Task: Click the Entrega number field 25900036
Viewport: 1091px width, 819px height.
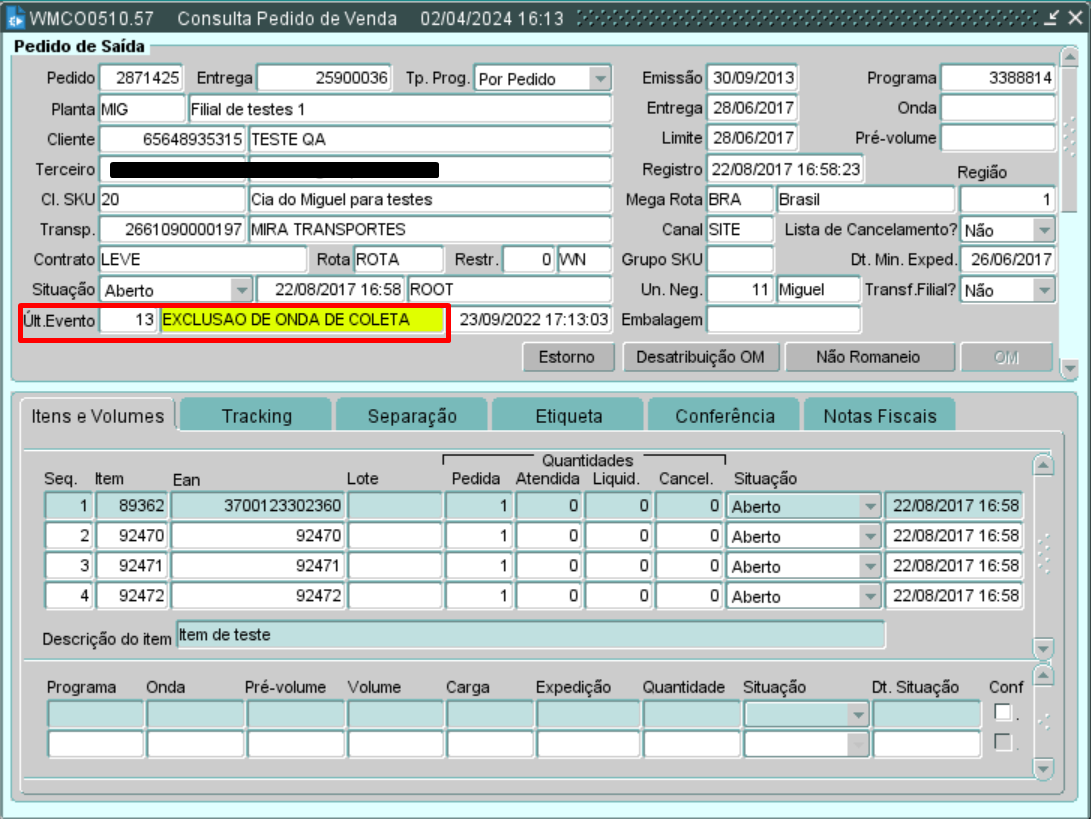Action: click(324, 78)
